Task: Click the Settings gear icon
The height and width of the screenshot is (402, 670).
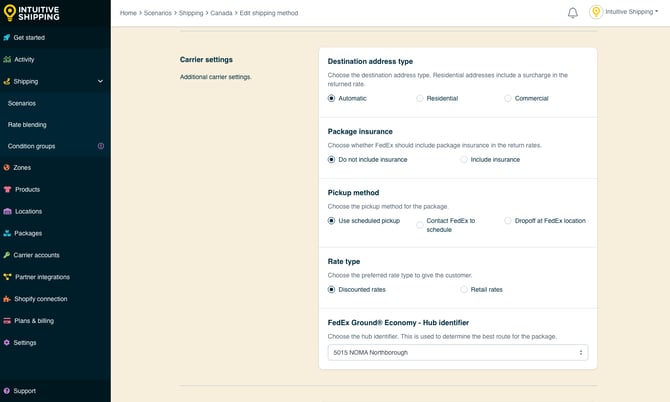Action: pos(6,342)
